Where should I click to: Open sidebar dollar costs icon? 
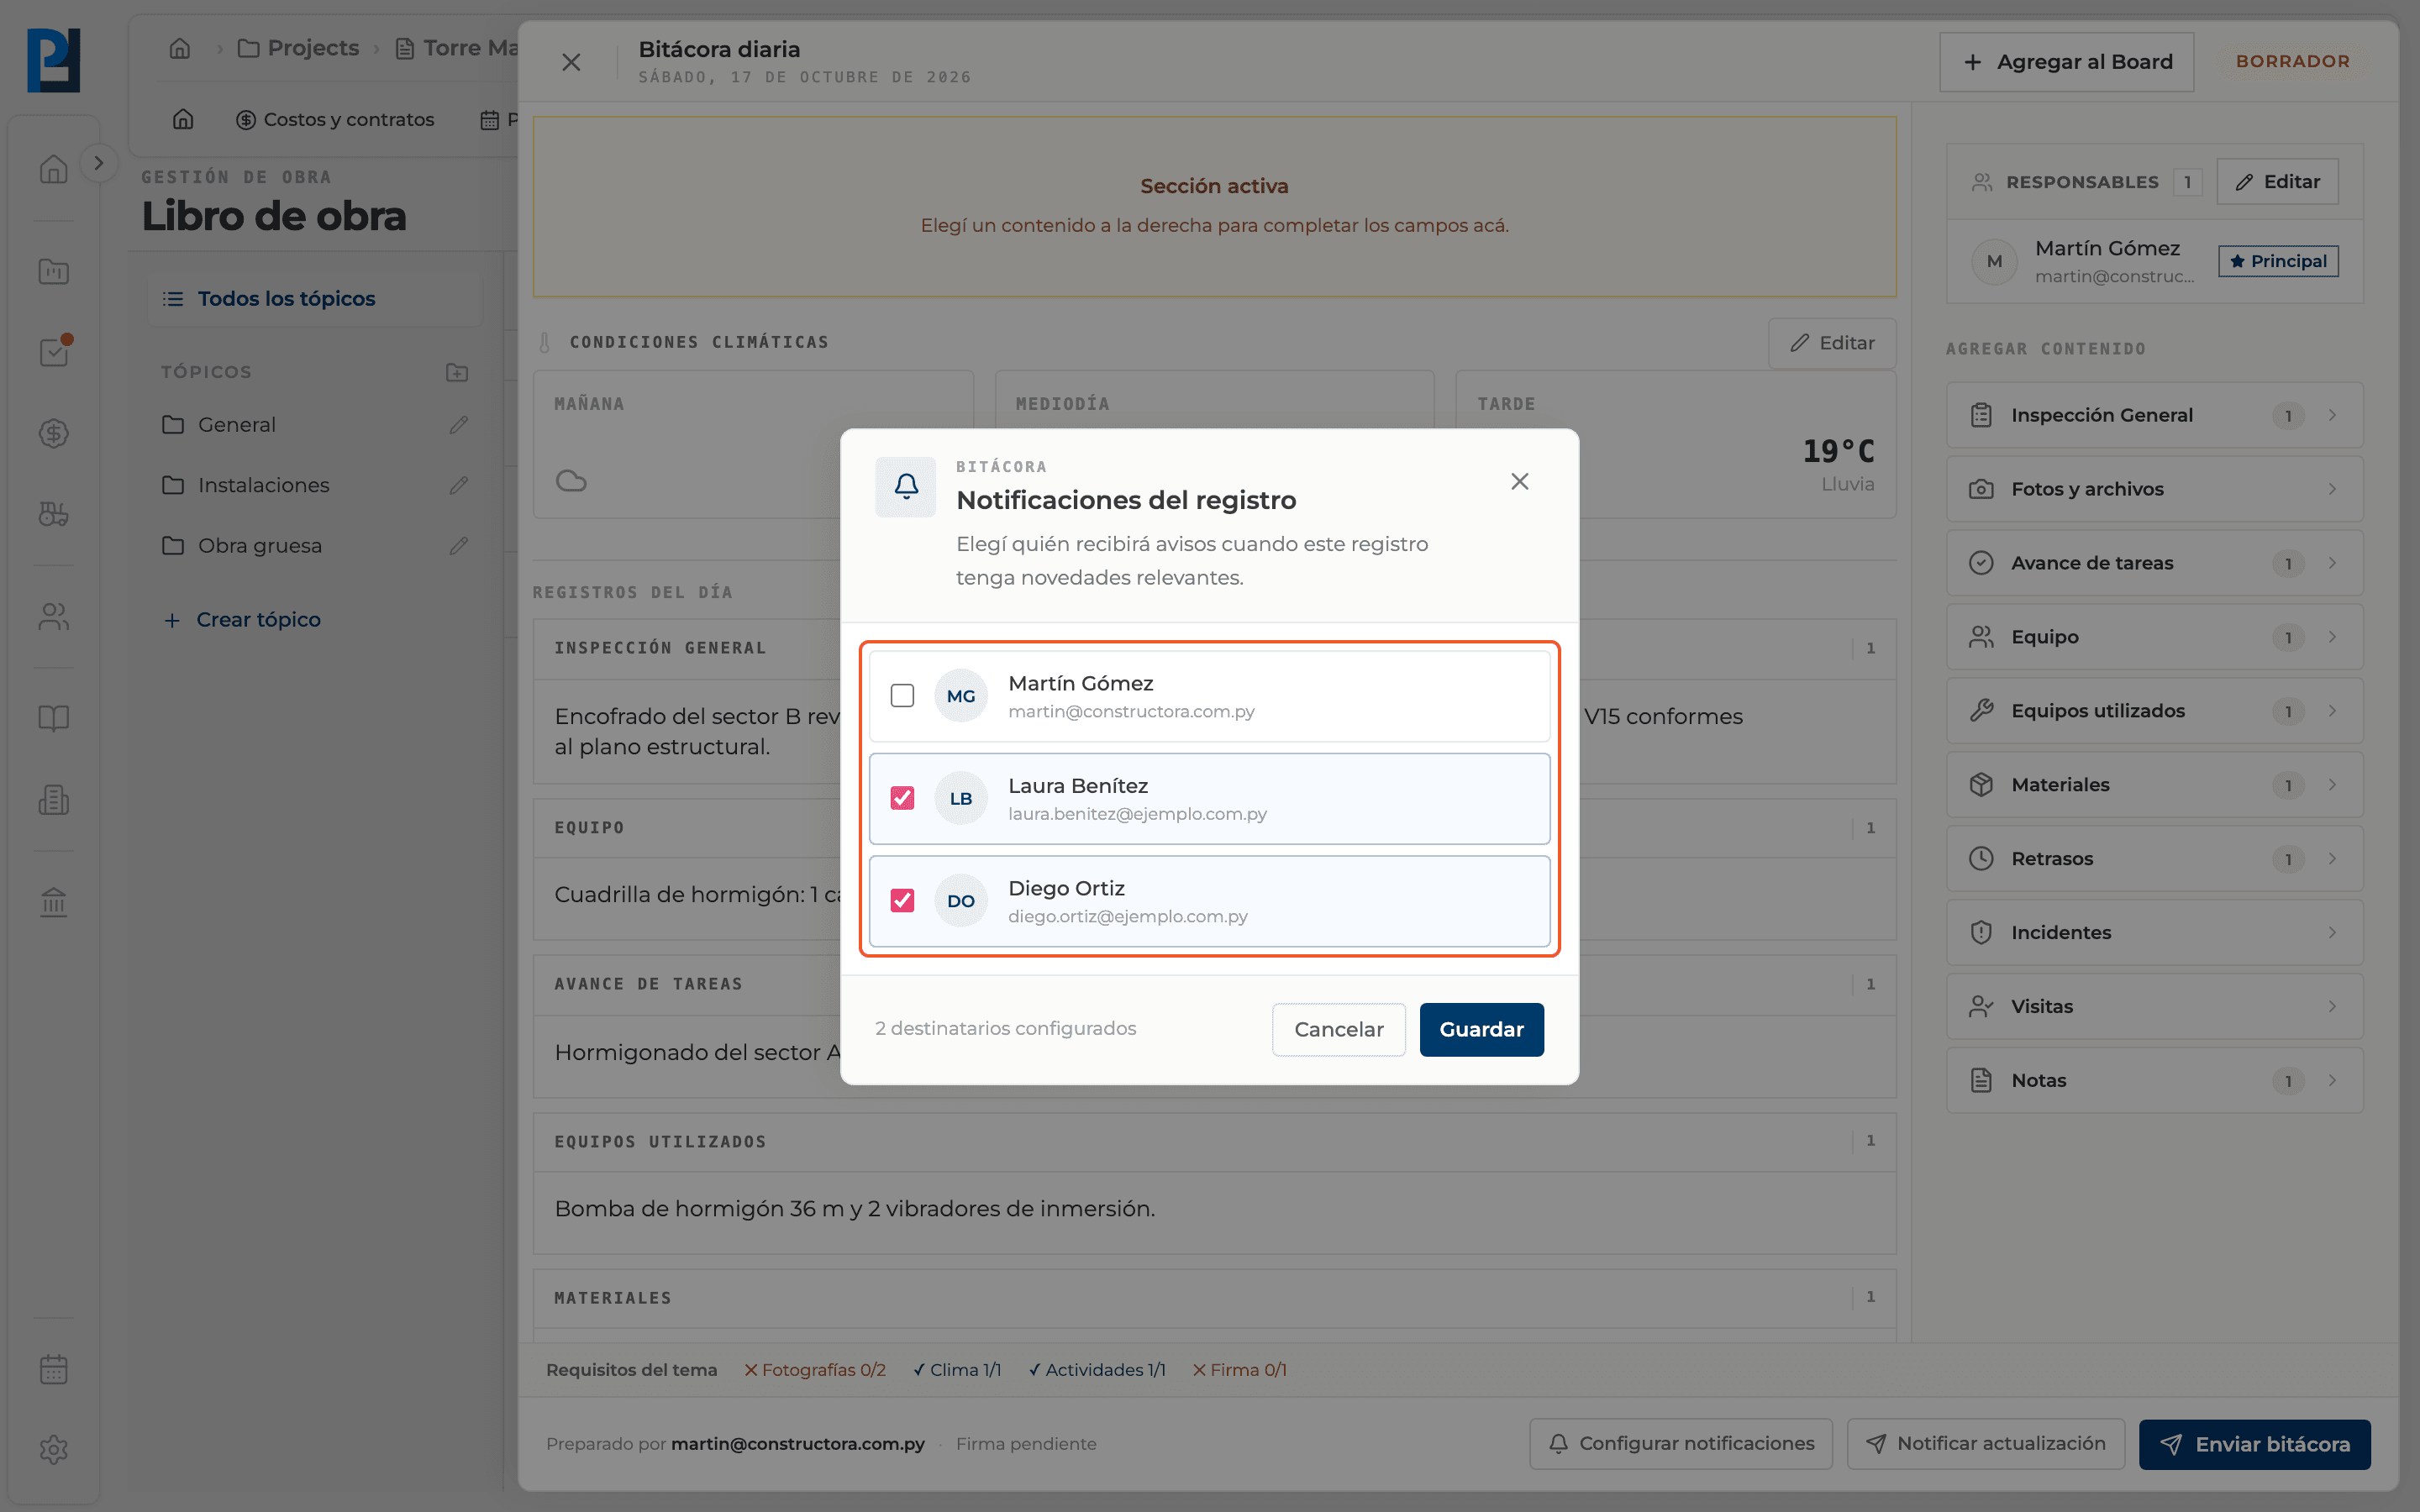[54, 434]
